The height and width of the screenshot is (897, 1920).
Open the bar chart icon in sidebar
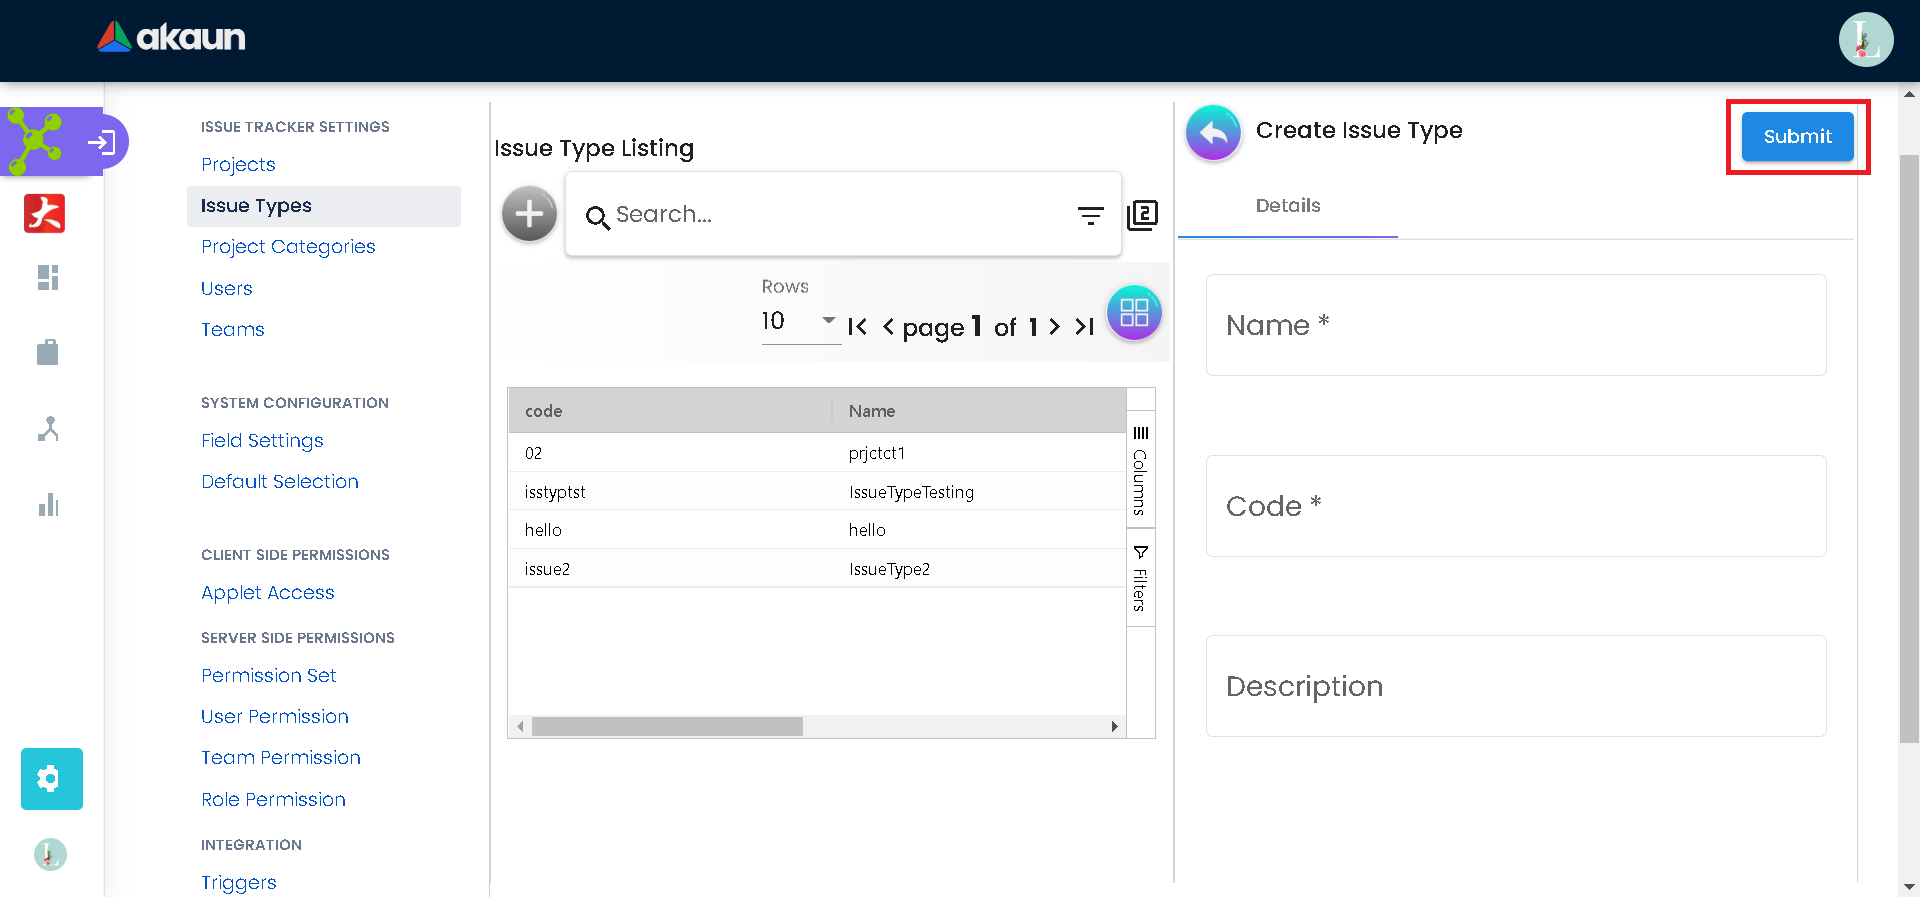tap(48, 505)
